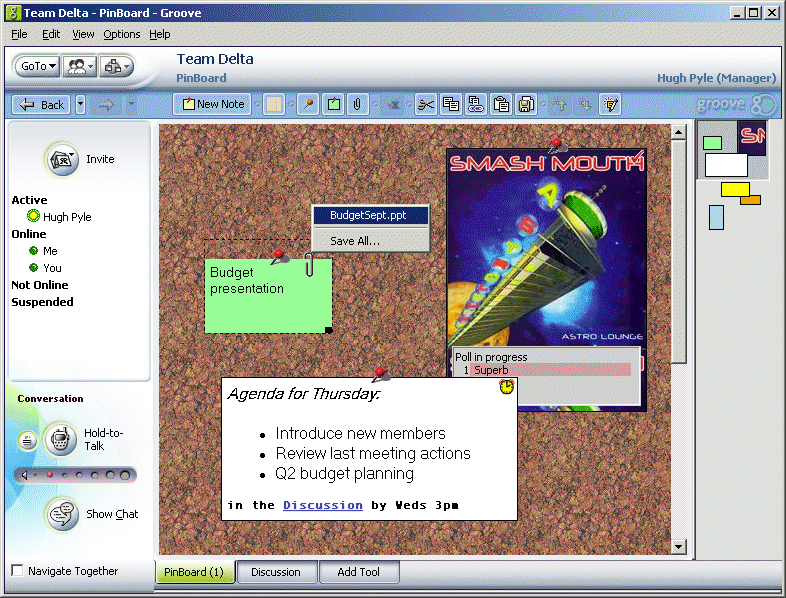The image size is (786, 598).
Task: Click the clock icon on agenda note
Action: click(x=506, y=387)
